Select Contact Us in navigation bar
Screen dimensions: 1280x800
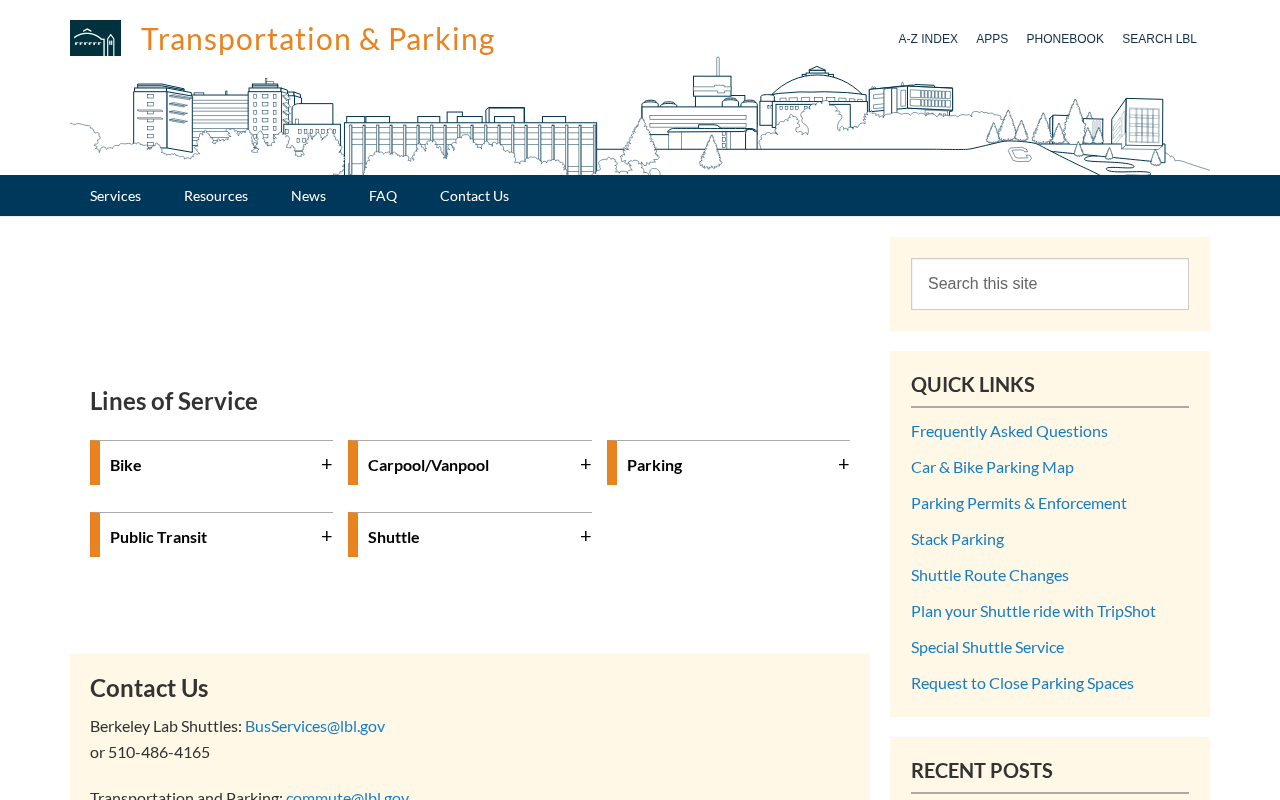click(x=474, y=196)
